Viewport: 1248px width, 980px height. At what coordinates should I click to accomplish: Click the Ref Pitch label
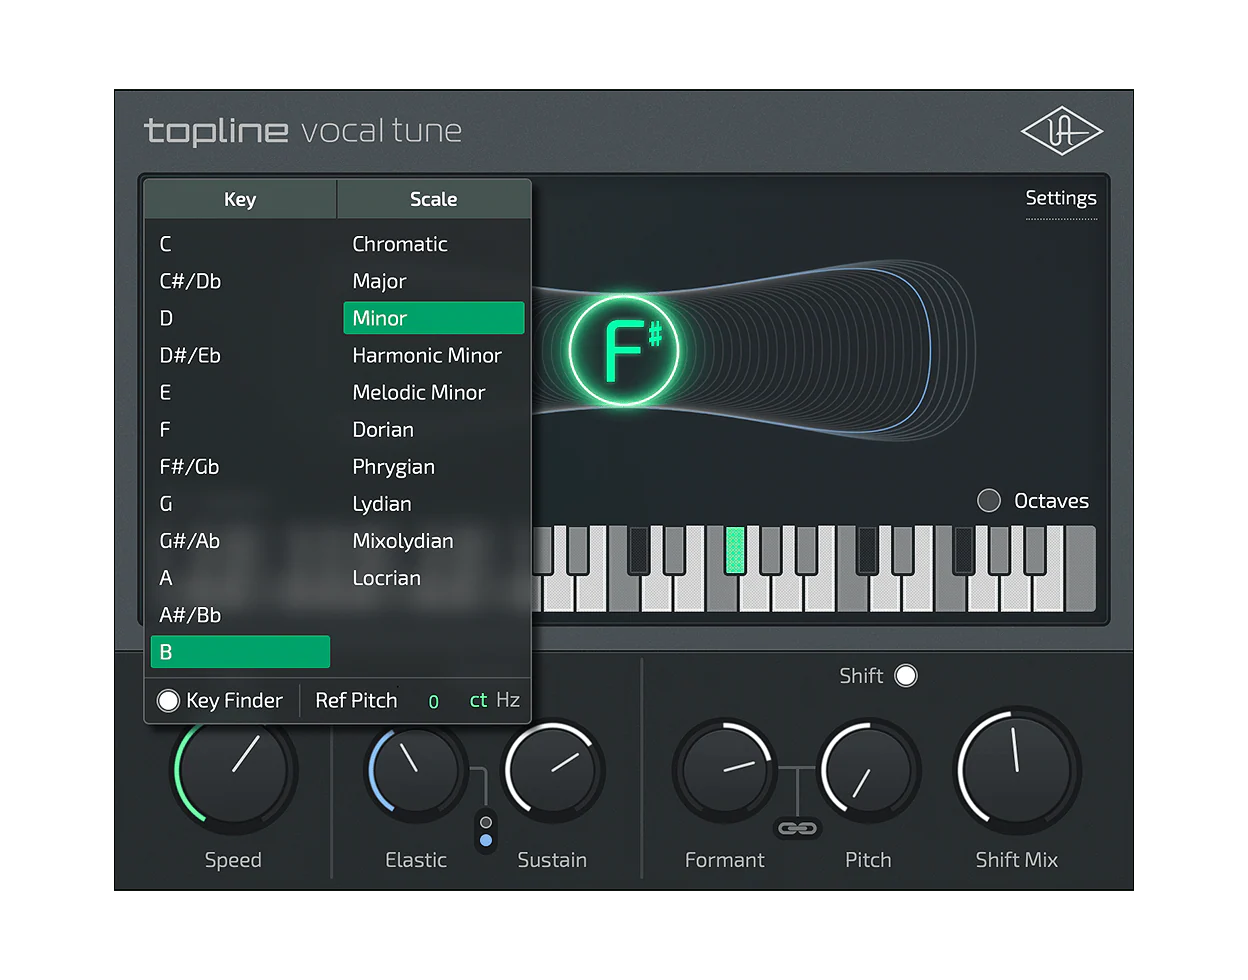coord(356,700)
